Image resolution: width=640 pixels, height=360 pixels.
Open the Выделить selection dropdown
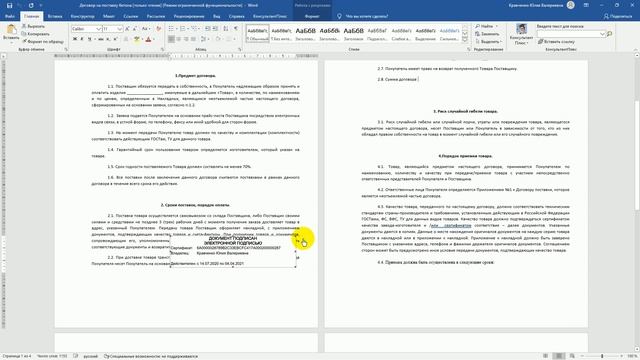tap(489, 42)
